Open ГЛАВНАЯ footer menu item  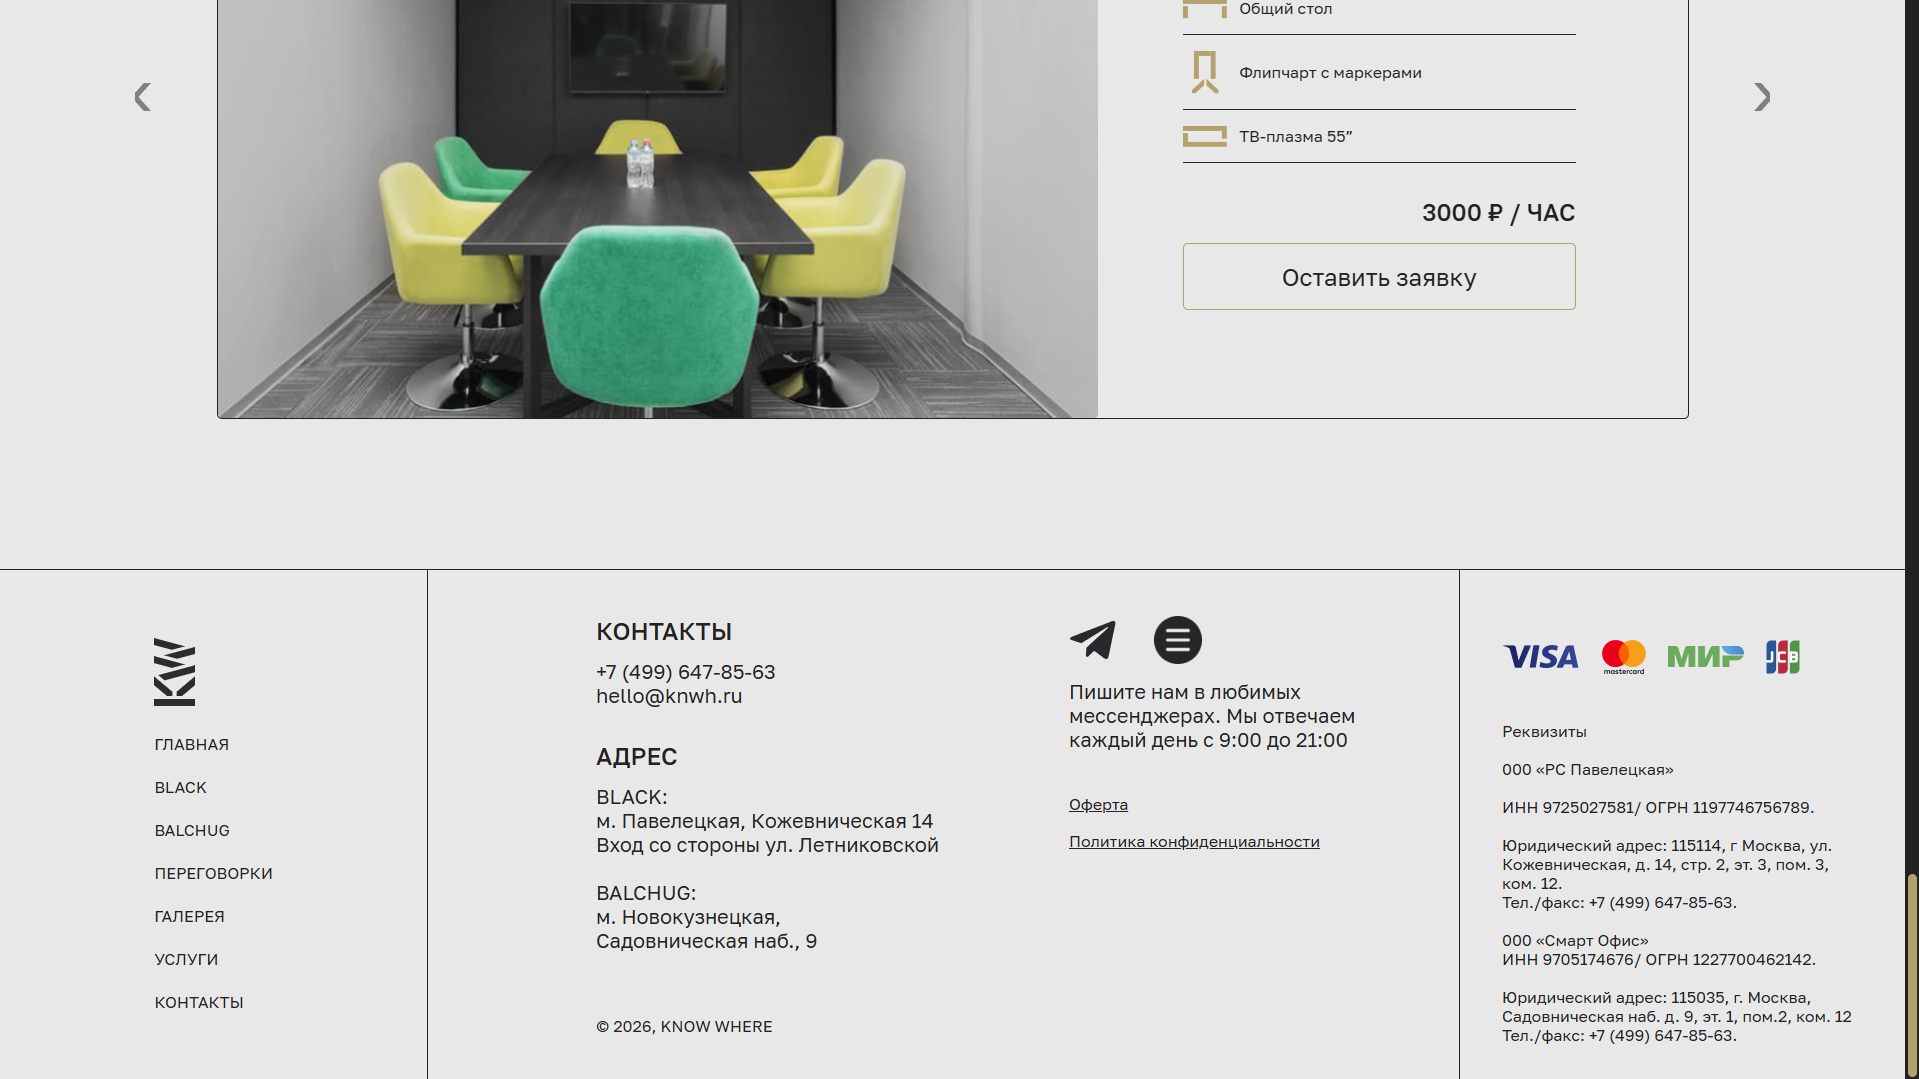(x=192, y=745)
